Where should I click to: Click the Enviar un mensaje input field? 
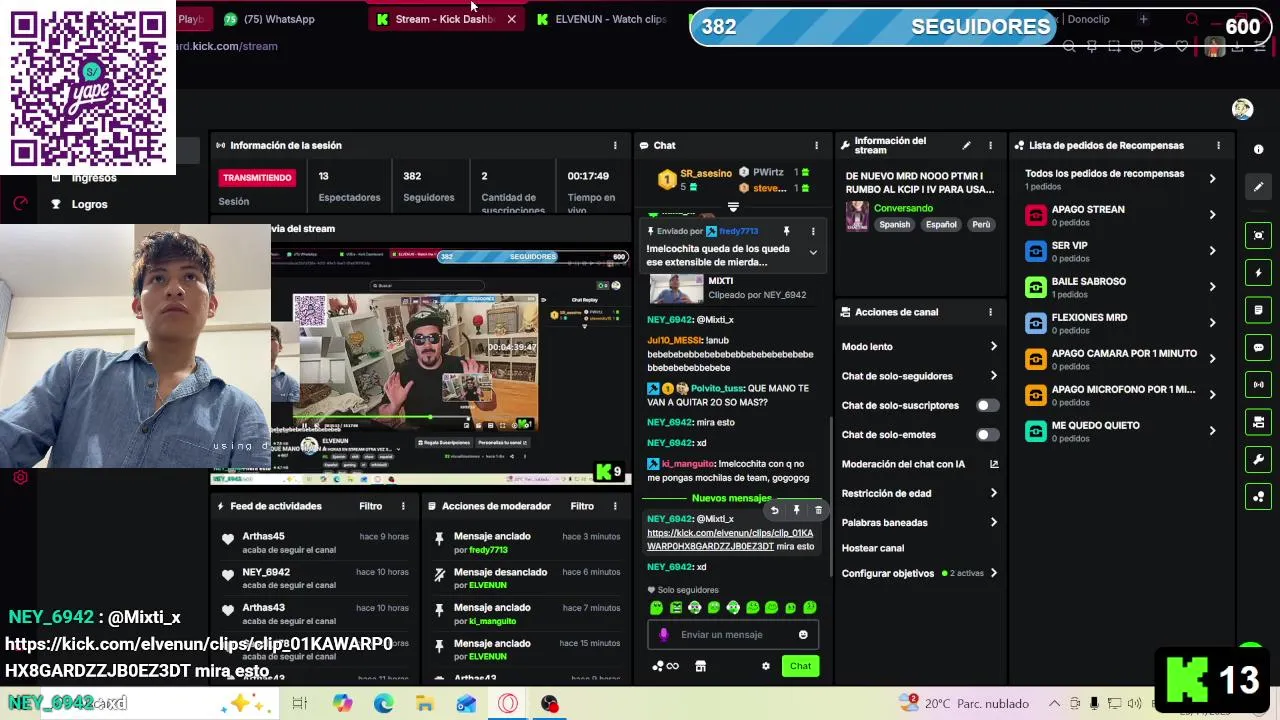click(735, 634)
